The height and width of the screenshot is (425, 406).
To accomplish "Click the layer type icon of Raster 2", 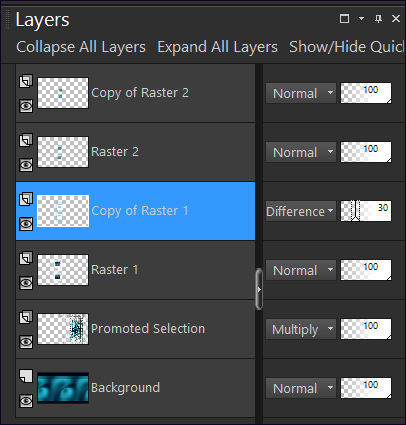I will click(x=26, y=140).
